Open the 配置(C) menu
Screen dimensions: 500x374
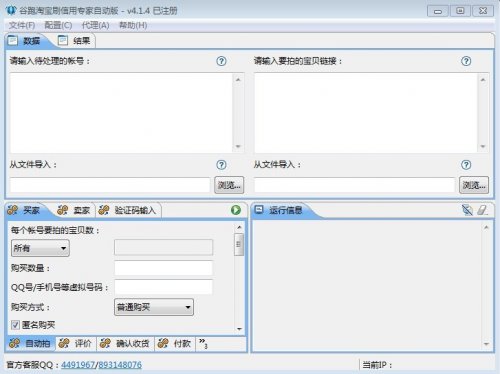click(x=58, y=25)
